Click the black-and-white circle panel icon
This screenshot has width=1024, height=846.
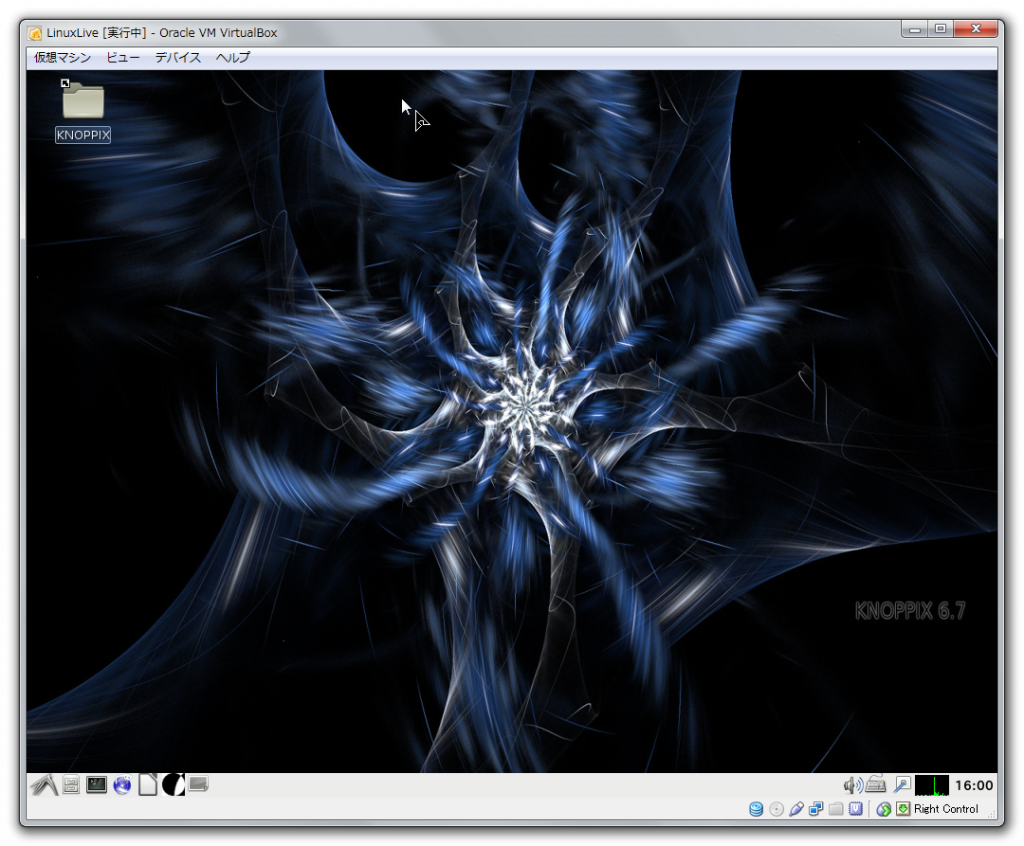tap(173, 785)
